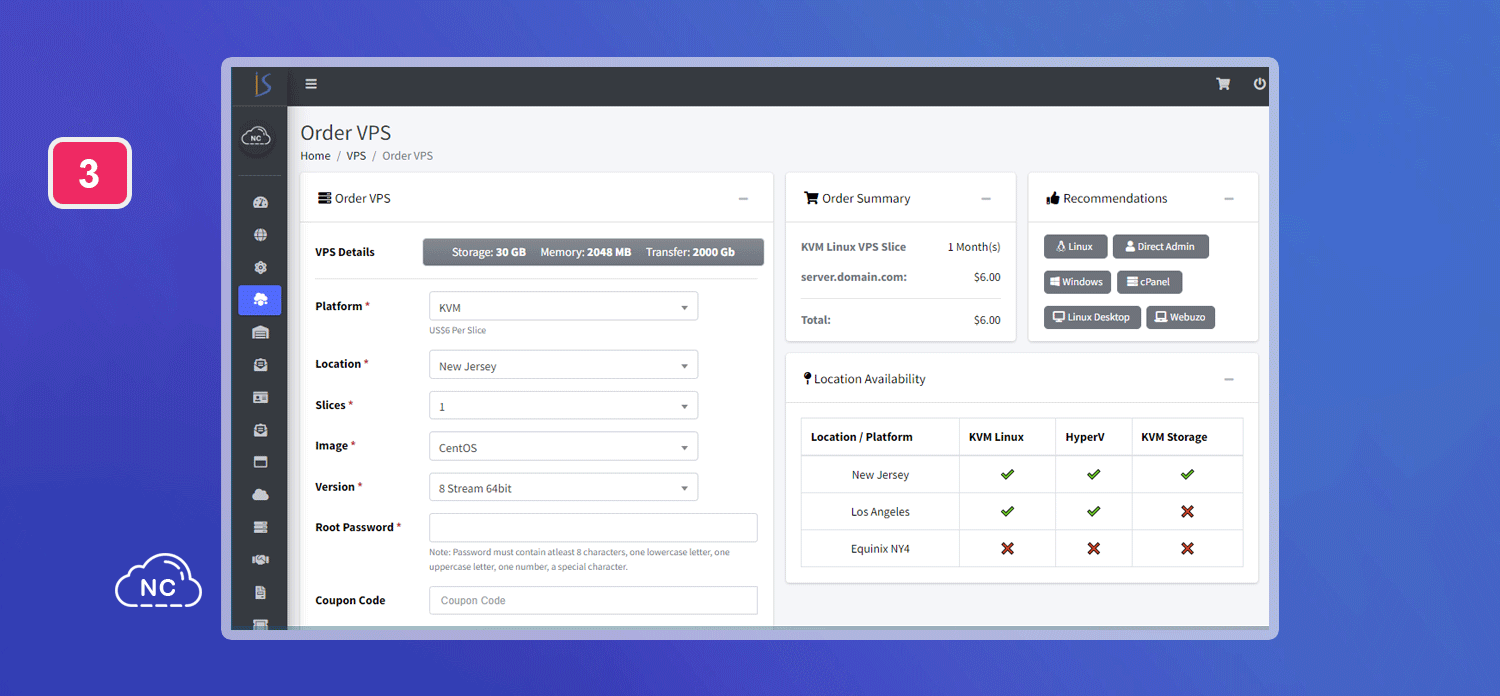Viewport: 1500px width, 696px height.
Task: Click the VPS Details specs bar
Action: point(593,252)
